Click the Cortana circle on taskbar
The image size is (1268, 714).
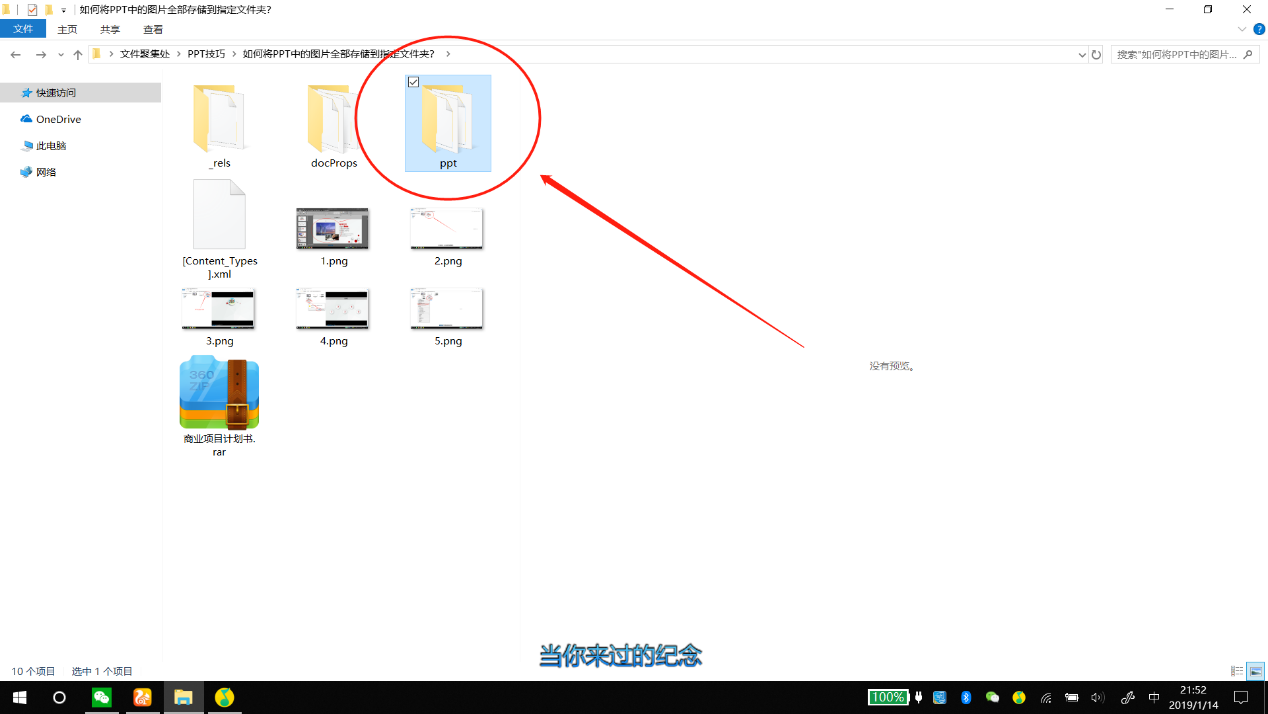click(x=59, y=697)
